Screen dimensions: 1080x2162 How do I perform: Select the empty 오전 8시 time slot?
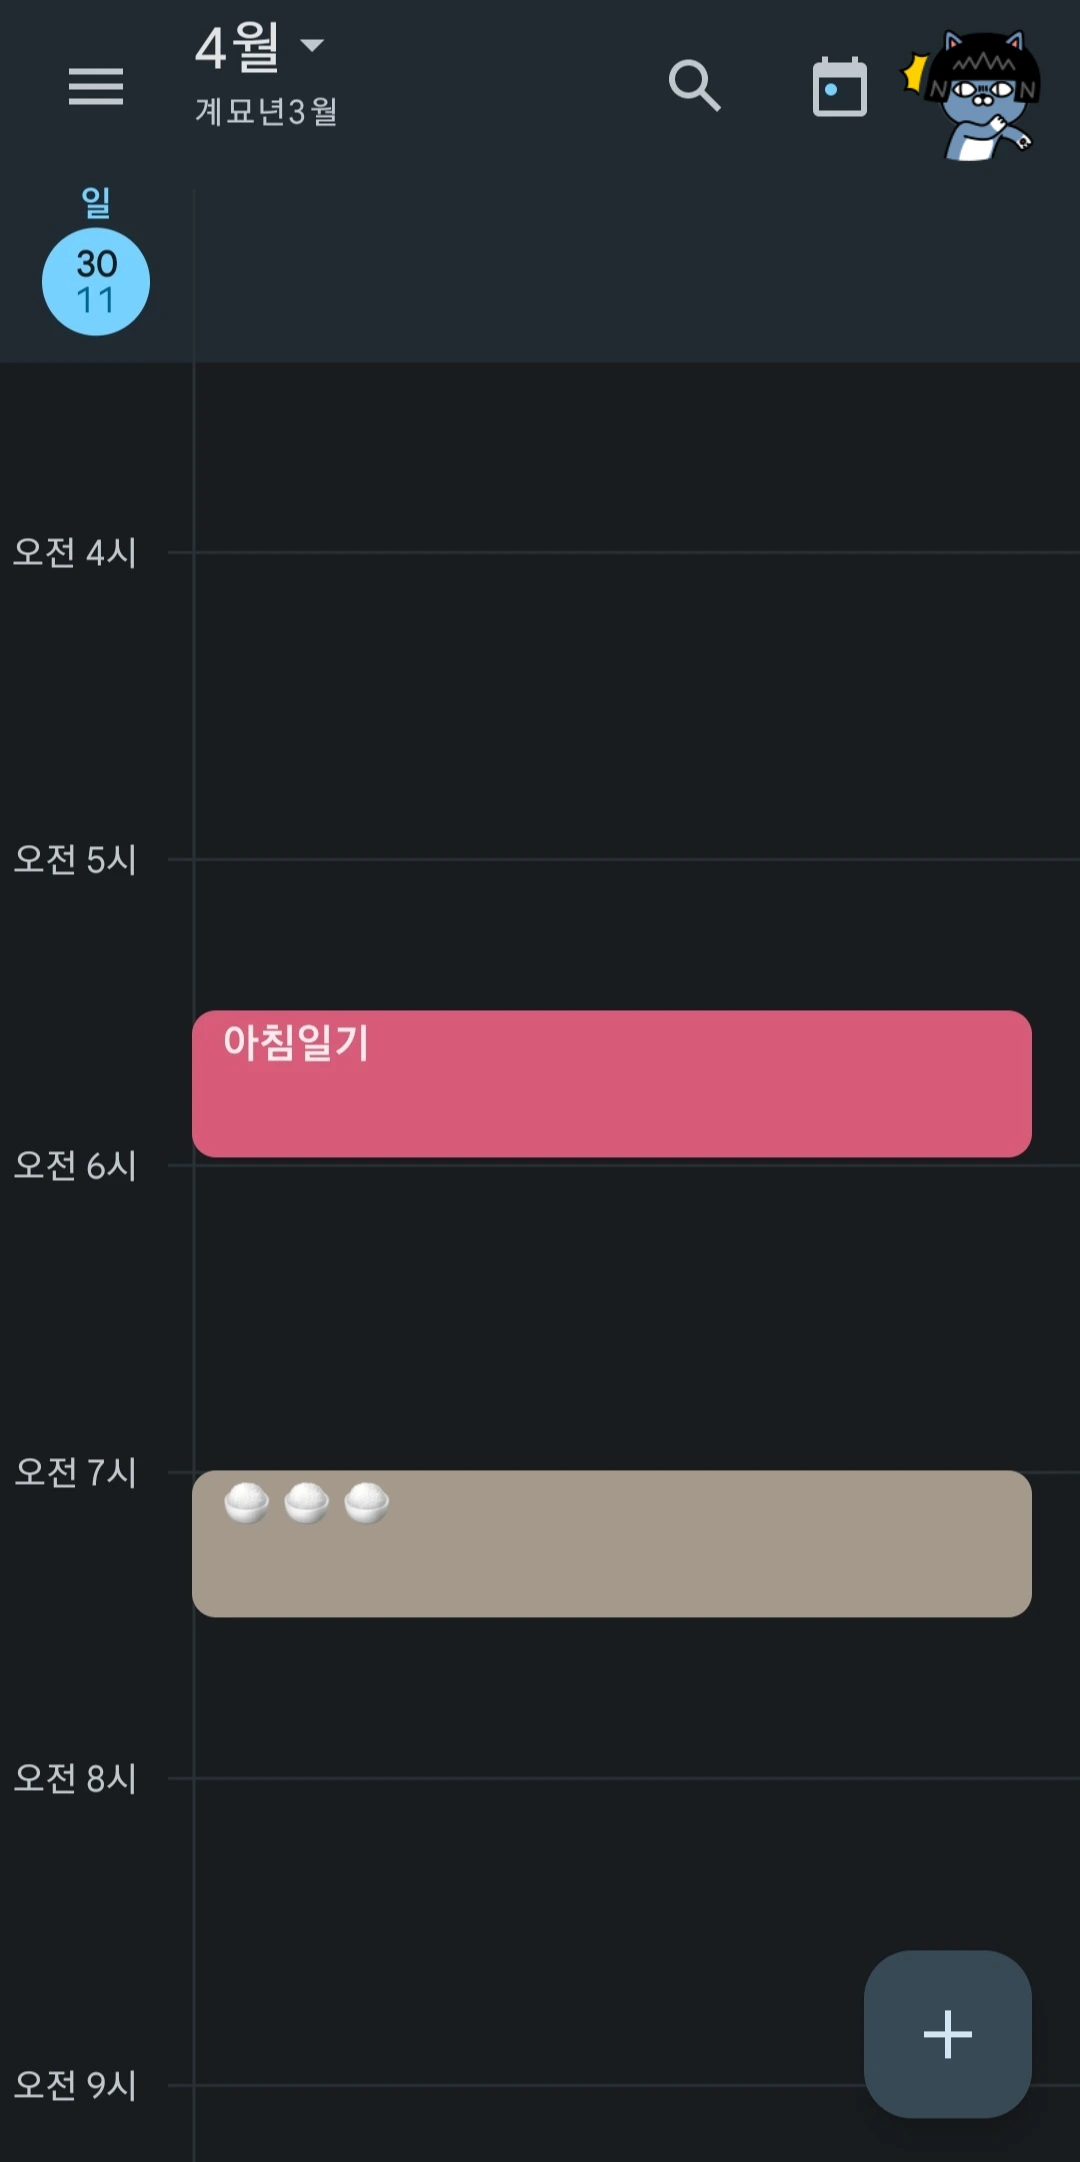(x=637, y=1931)
